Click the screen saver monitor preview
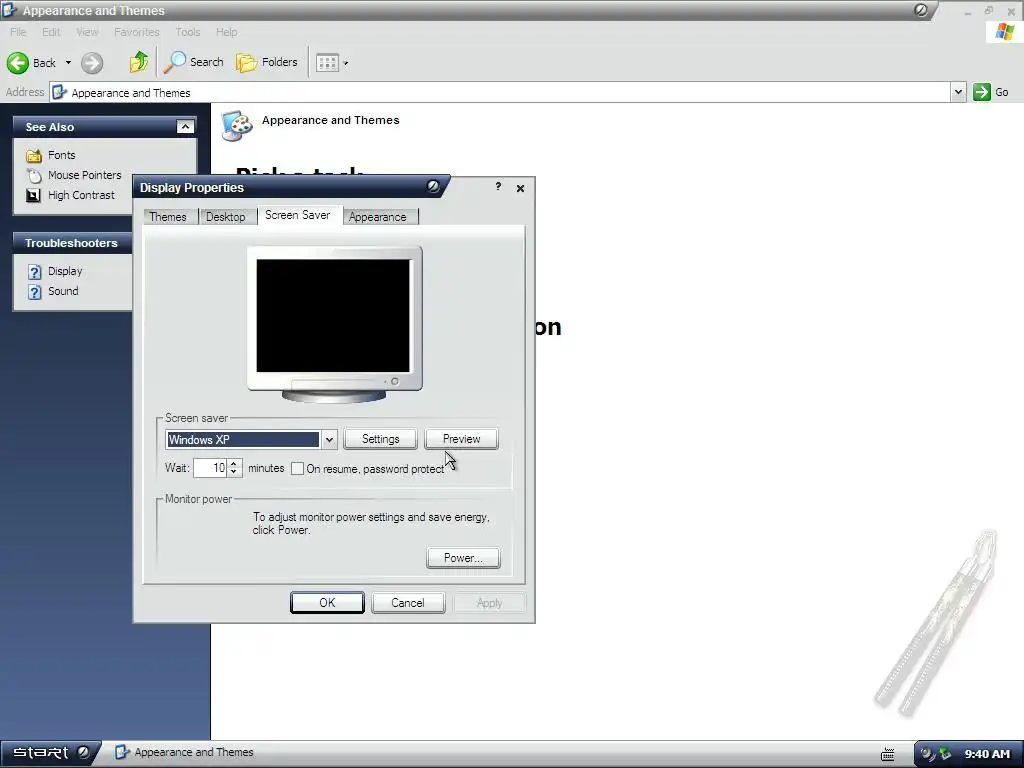The width and height of the screenshot is (1024, 768). [x=334, y=316]
